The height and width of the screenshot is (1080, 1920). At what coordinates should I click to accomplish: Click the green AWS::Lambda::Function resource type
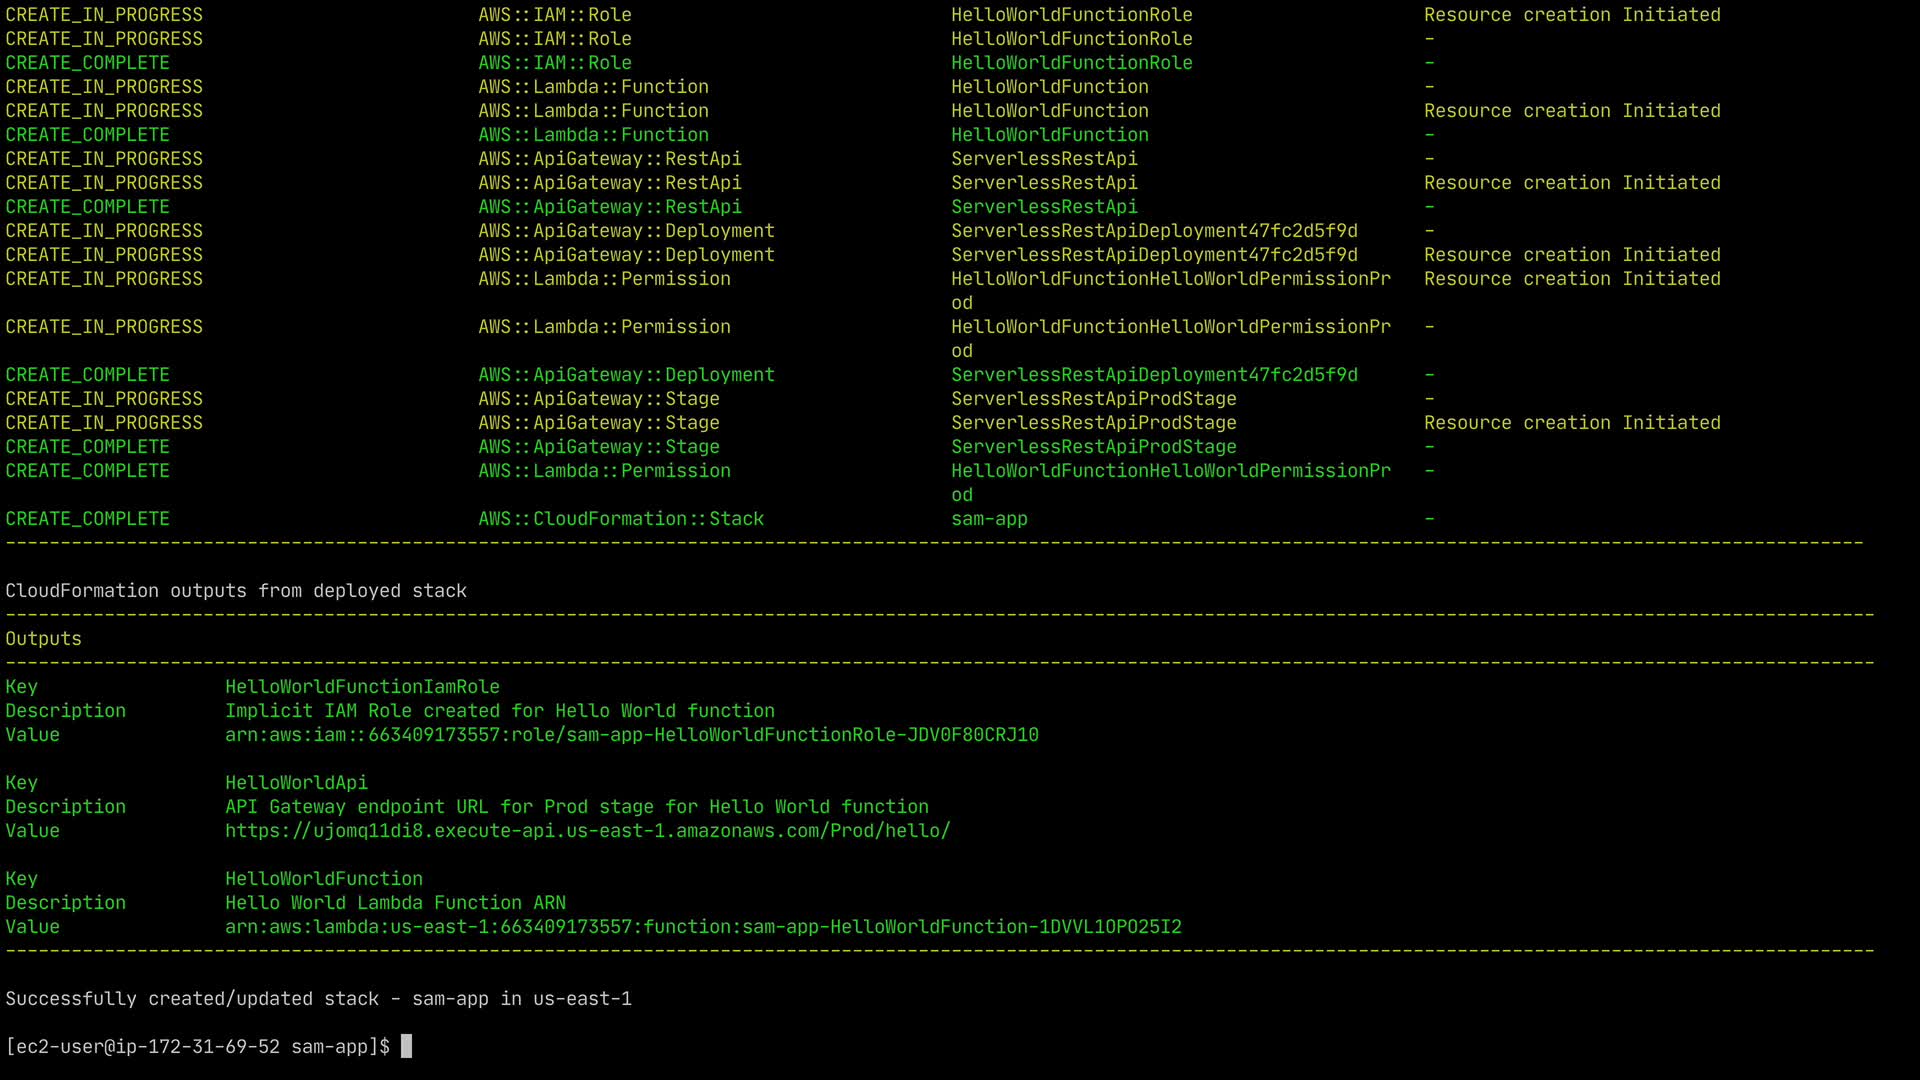pos(593,135)
